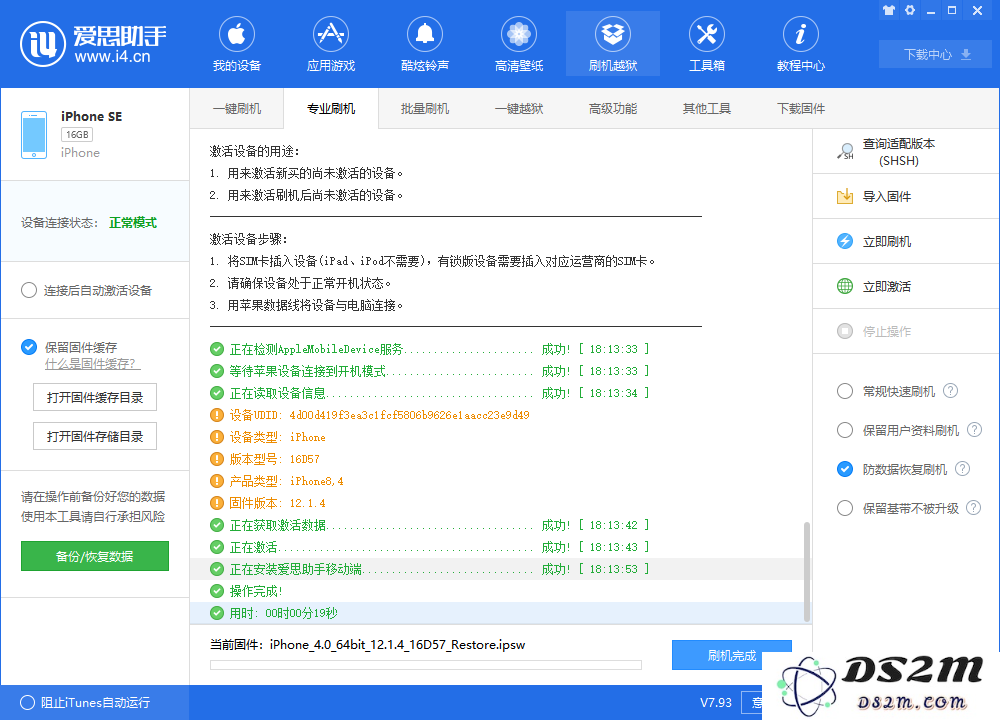Click 下载中心 download button
The image size is (1000, 720).
point(936,54)
